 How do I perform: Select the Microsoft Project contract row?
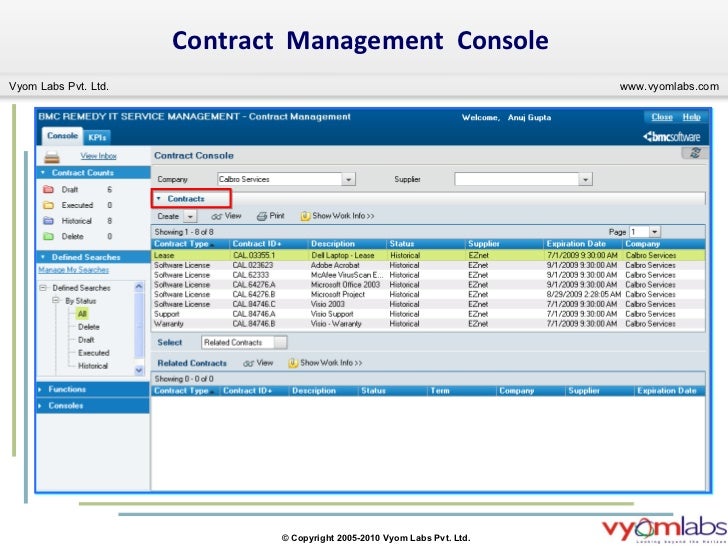click(428, 294)
